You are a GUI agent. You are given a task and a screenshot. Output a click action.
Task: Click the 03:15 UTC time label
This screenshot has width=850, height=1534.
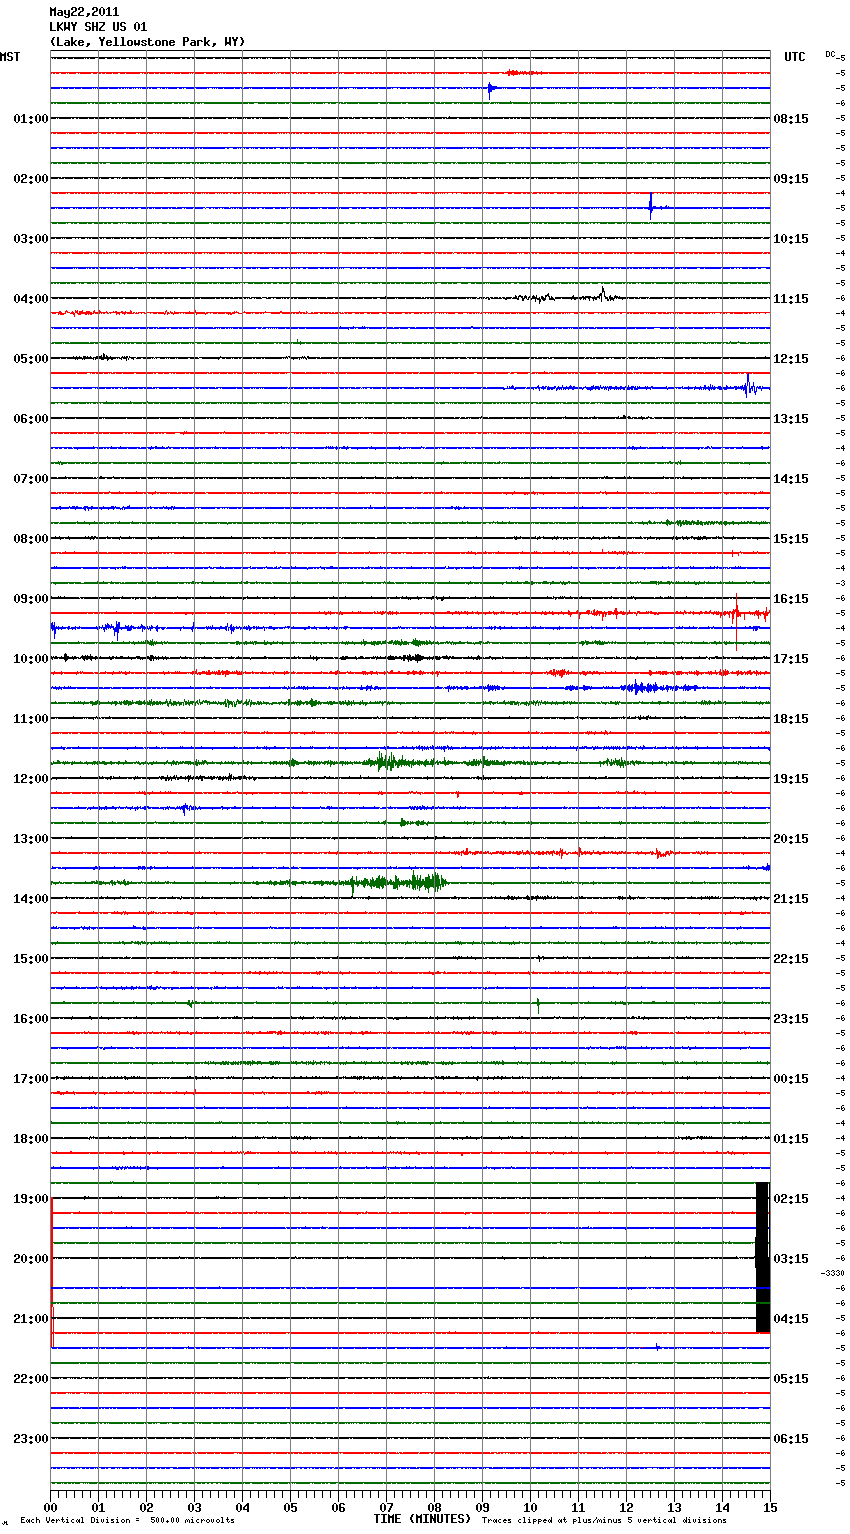tap(791, 1258)
